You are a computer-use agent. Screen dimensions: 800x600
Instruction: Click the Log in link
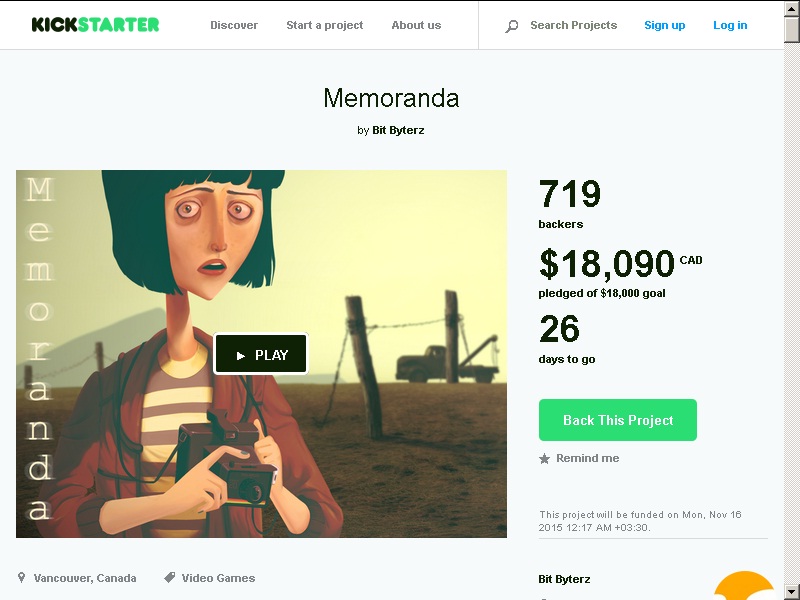730,25
